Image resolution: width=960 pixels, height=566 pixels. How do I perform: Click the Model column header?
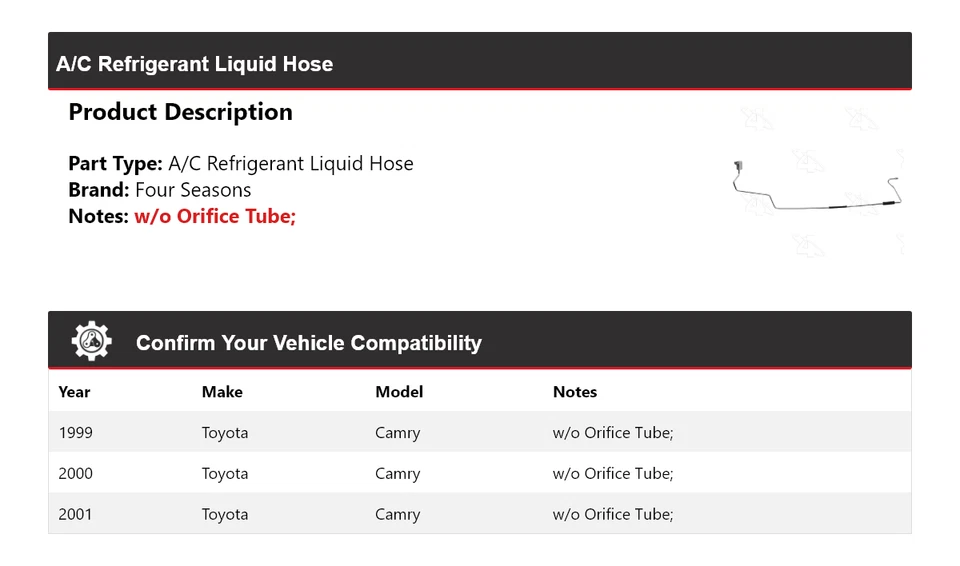399,392
